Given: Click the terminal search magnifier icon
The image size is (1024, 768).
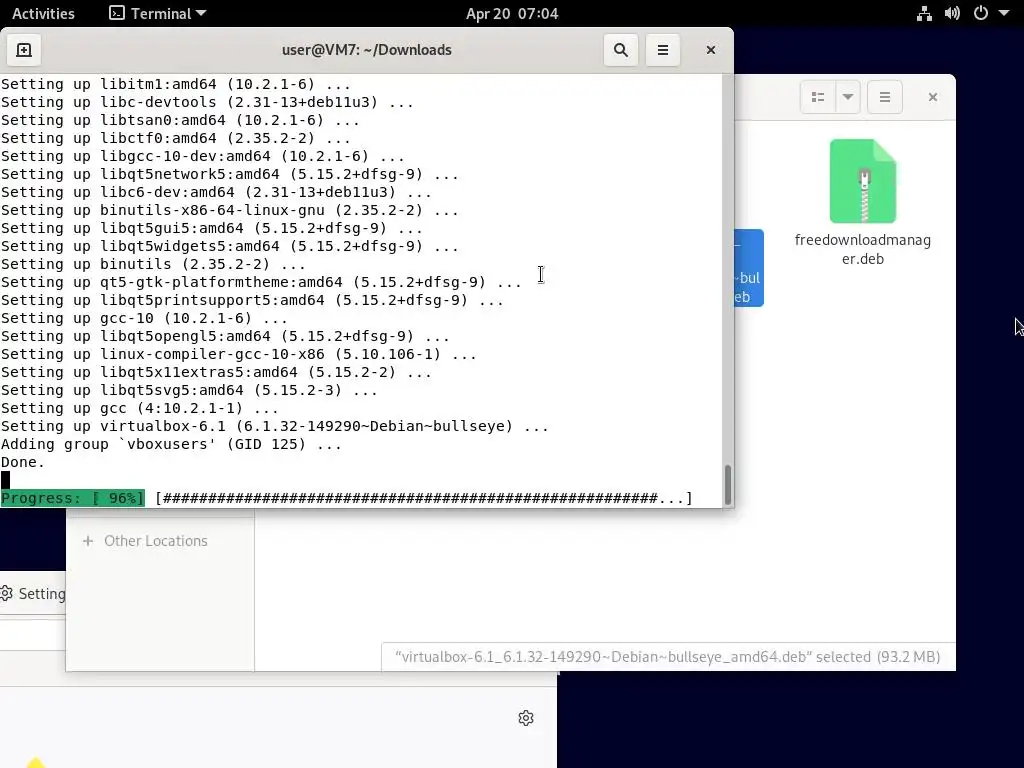Looking at the screenshot, I should click(620, 50).
